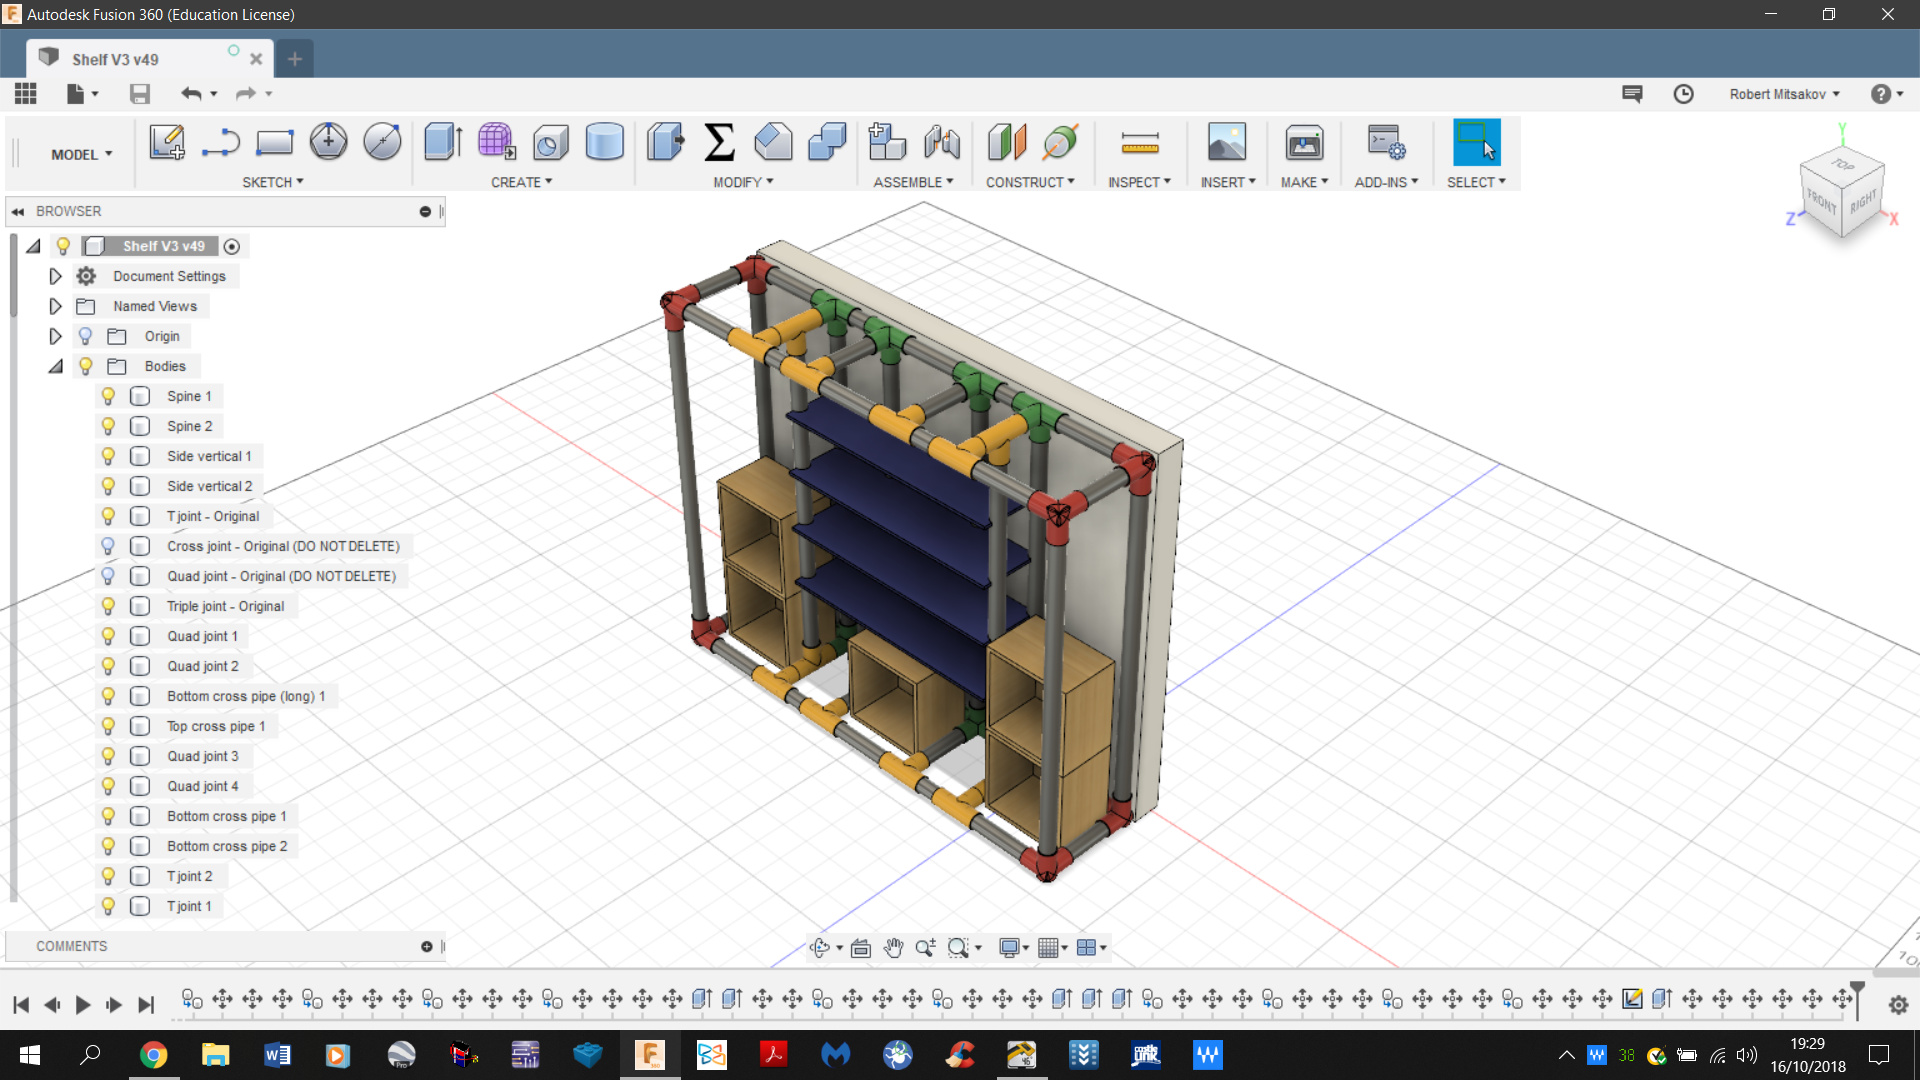This screenshot has height=1080, width=1920.
Task: Open Change Parameters sigma icon
Action: (x=719, y=142)
